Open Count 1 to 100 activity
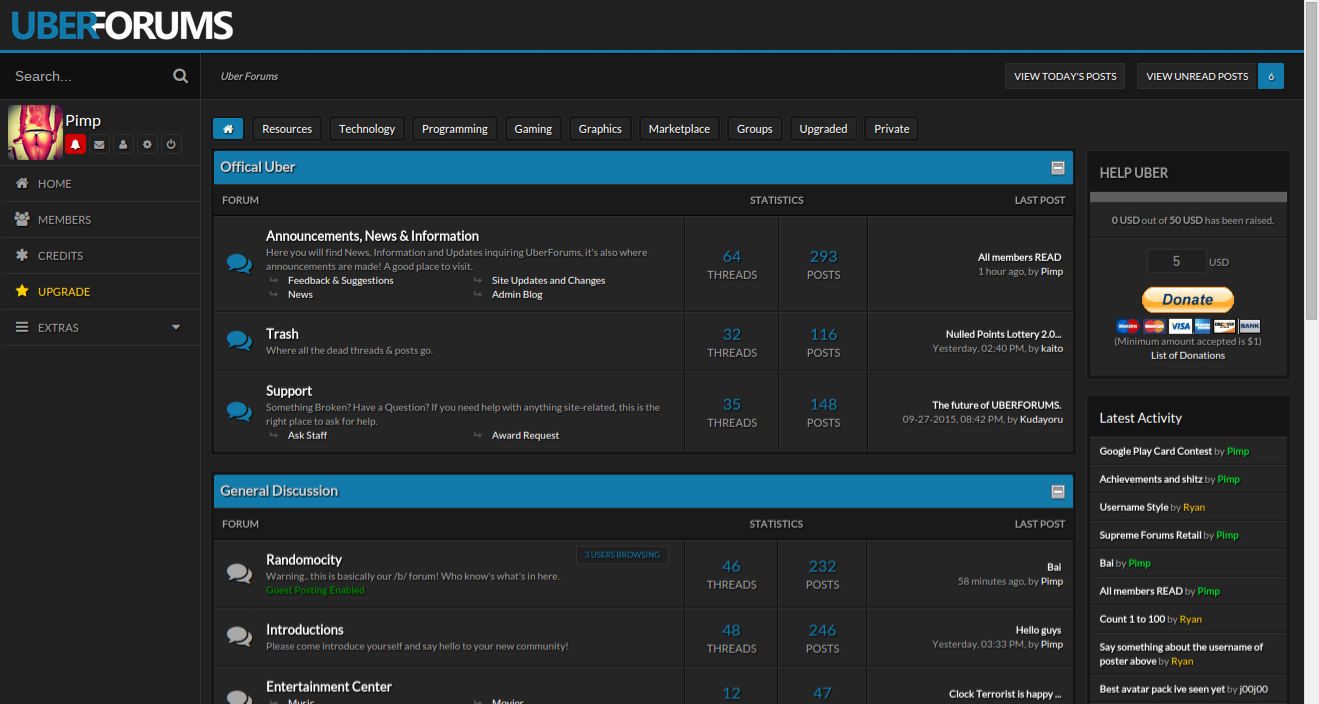1319x704 pixels. point(1132,619)
